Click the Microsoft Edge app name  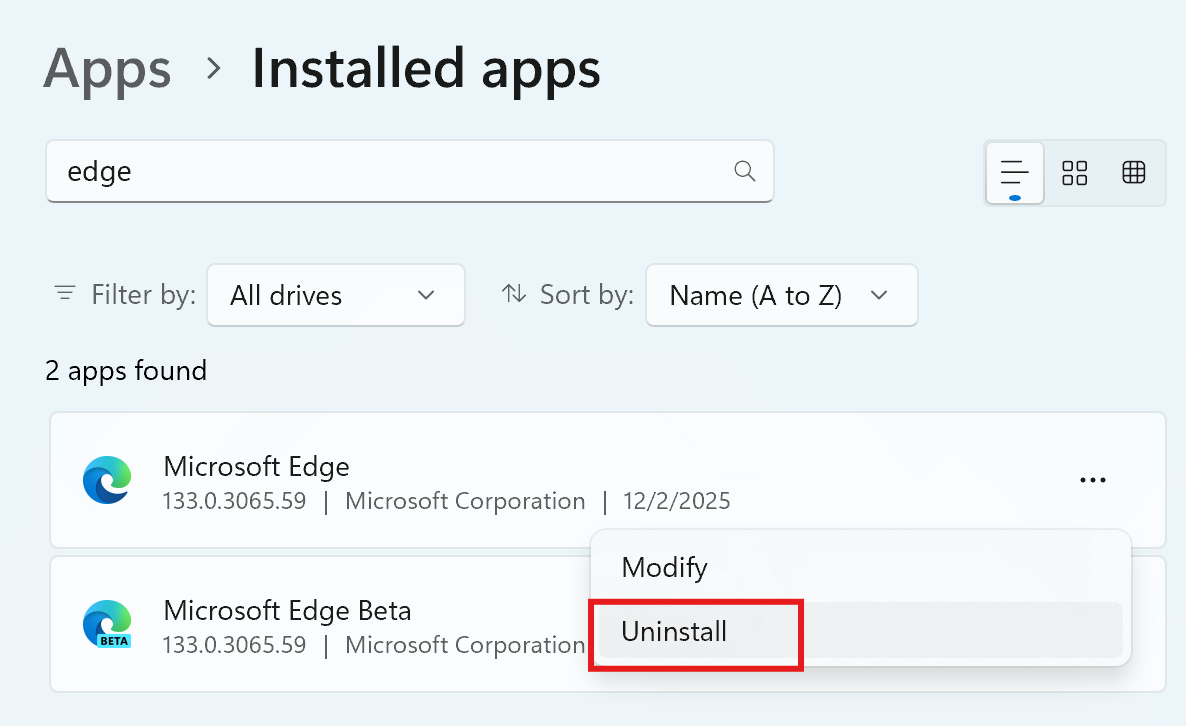click(x=256, y=466)
